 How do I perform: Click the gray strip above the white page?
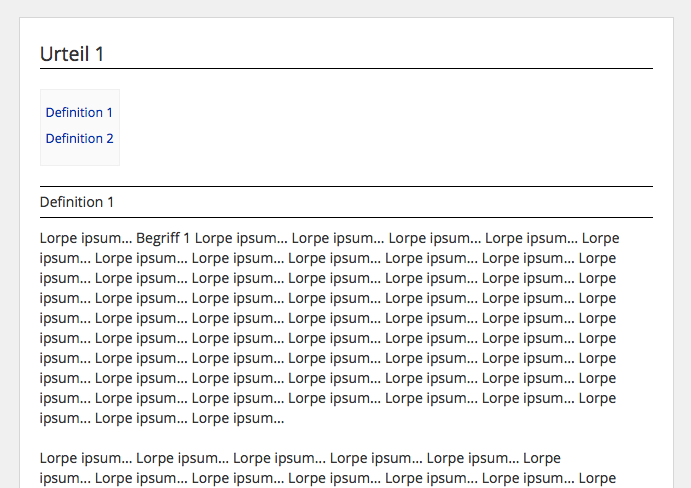(346, 8)
